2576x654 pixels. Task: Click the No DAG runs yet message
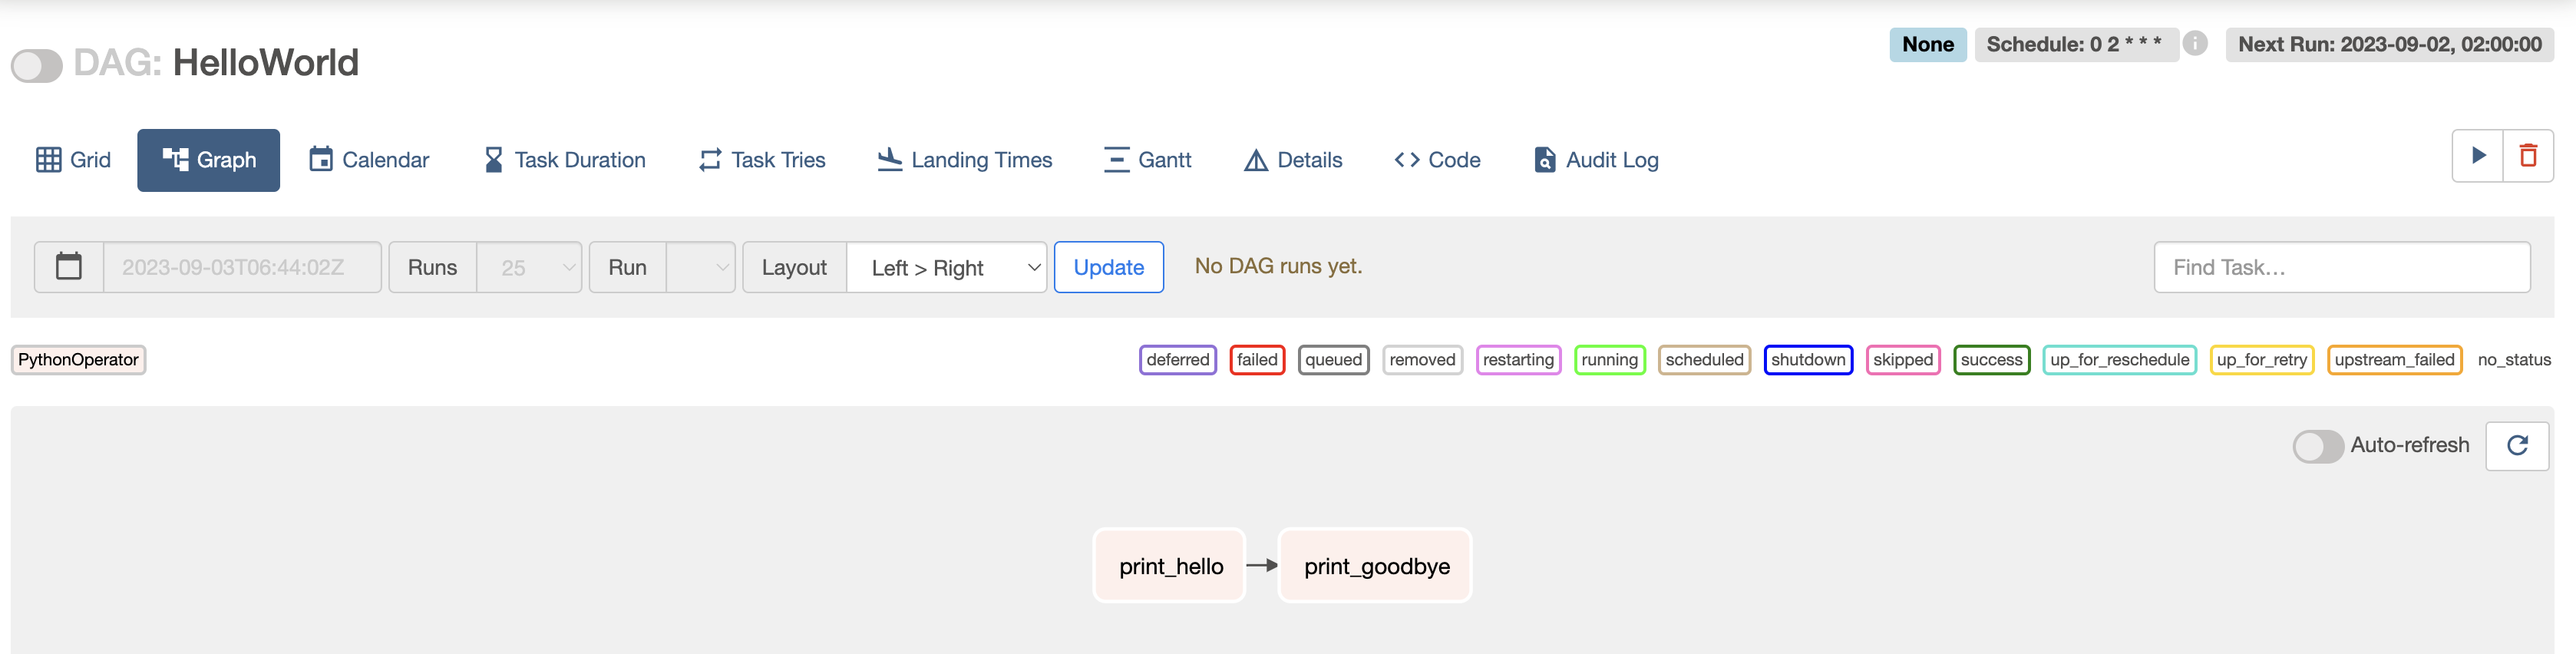tap(1278, 266)
